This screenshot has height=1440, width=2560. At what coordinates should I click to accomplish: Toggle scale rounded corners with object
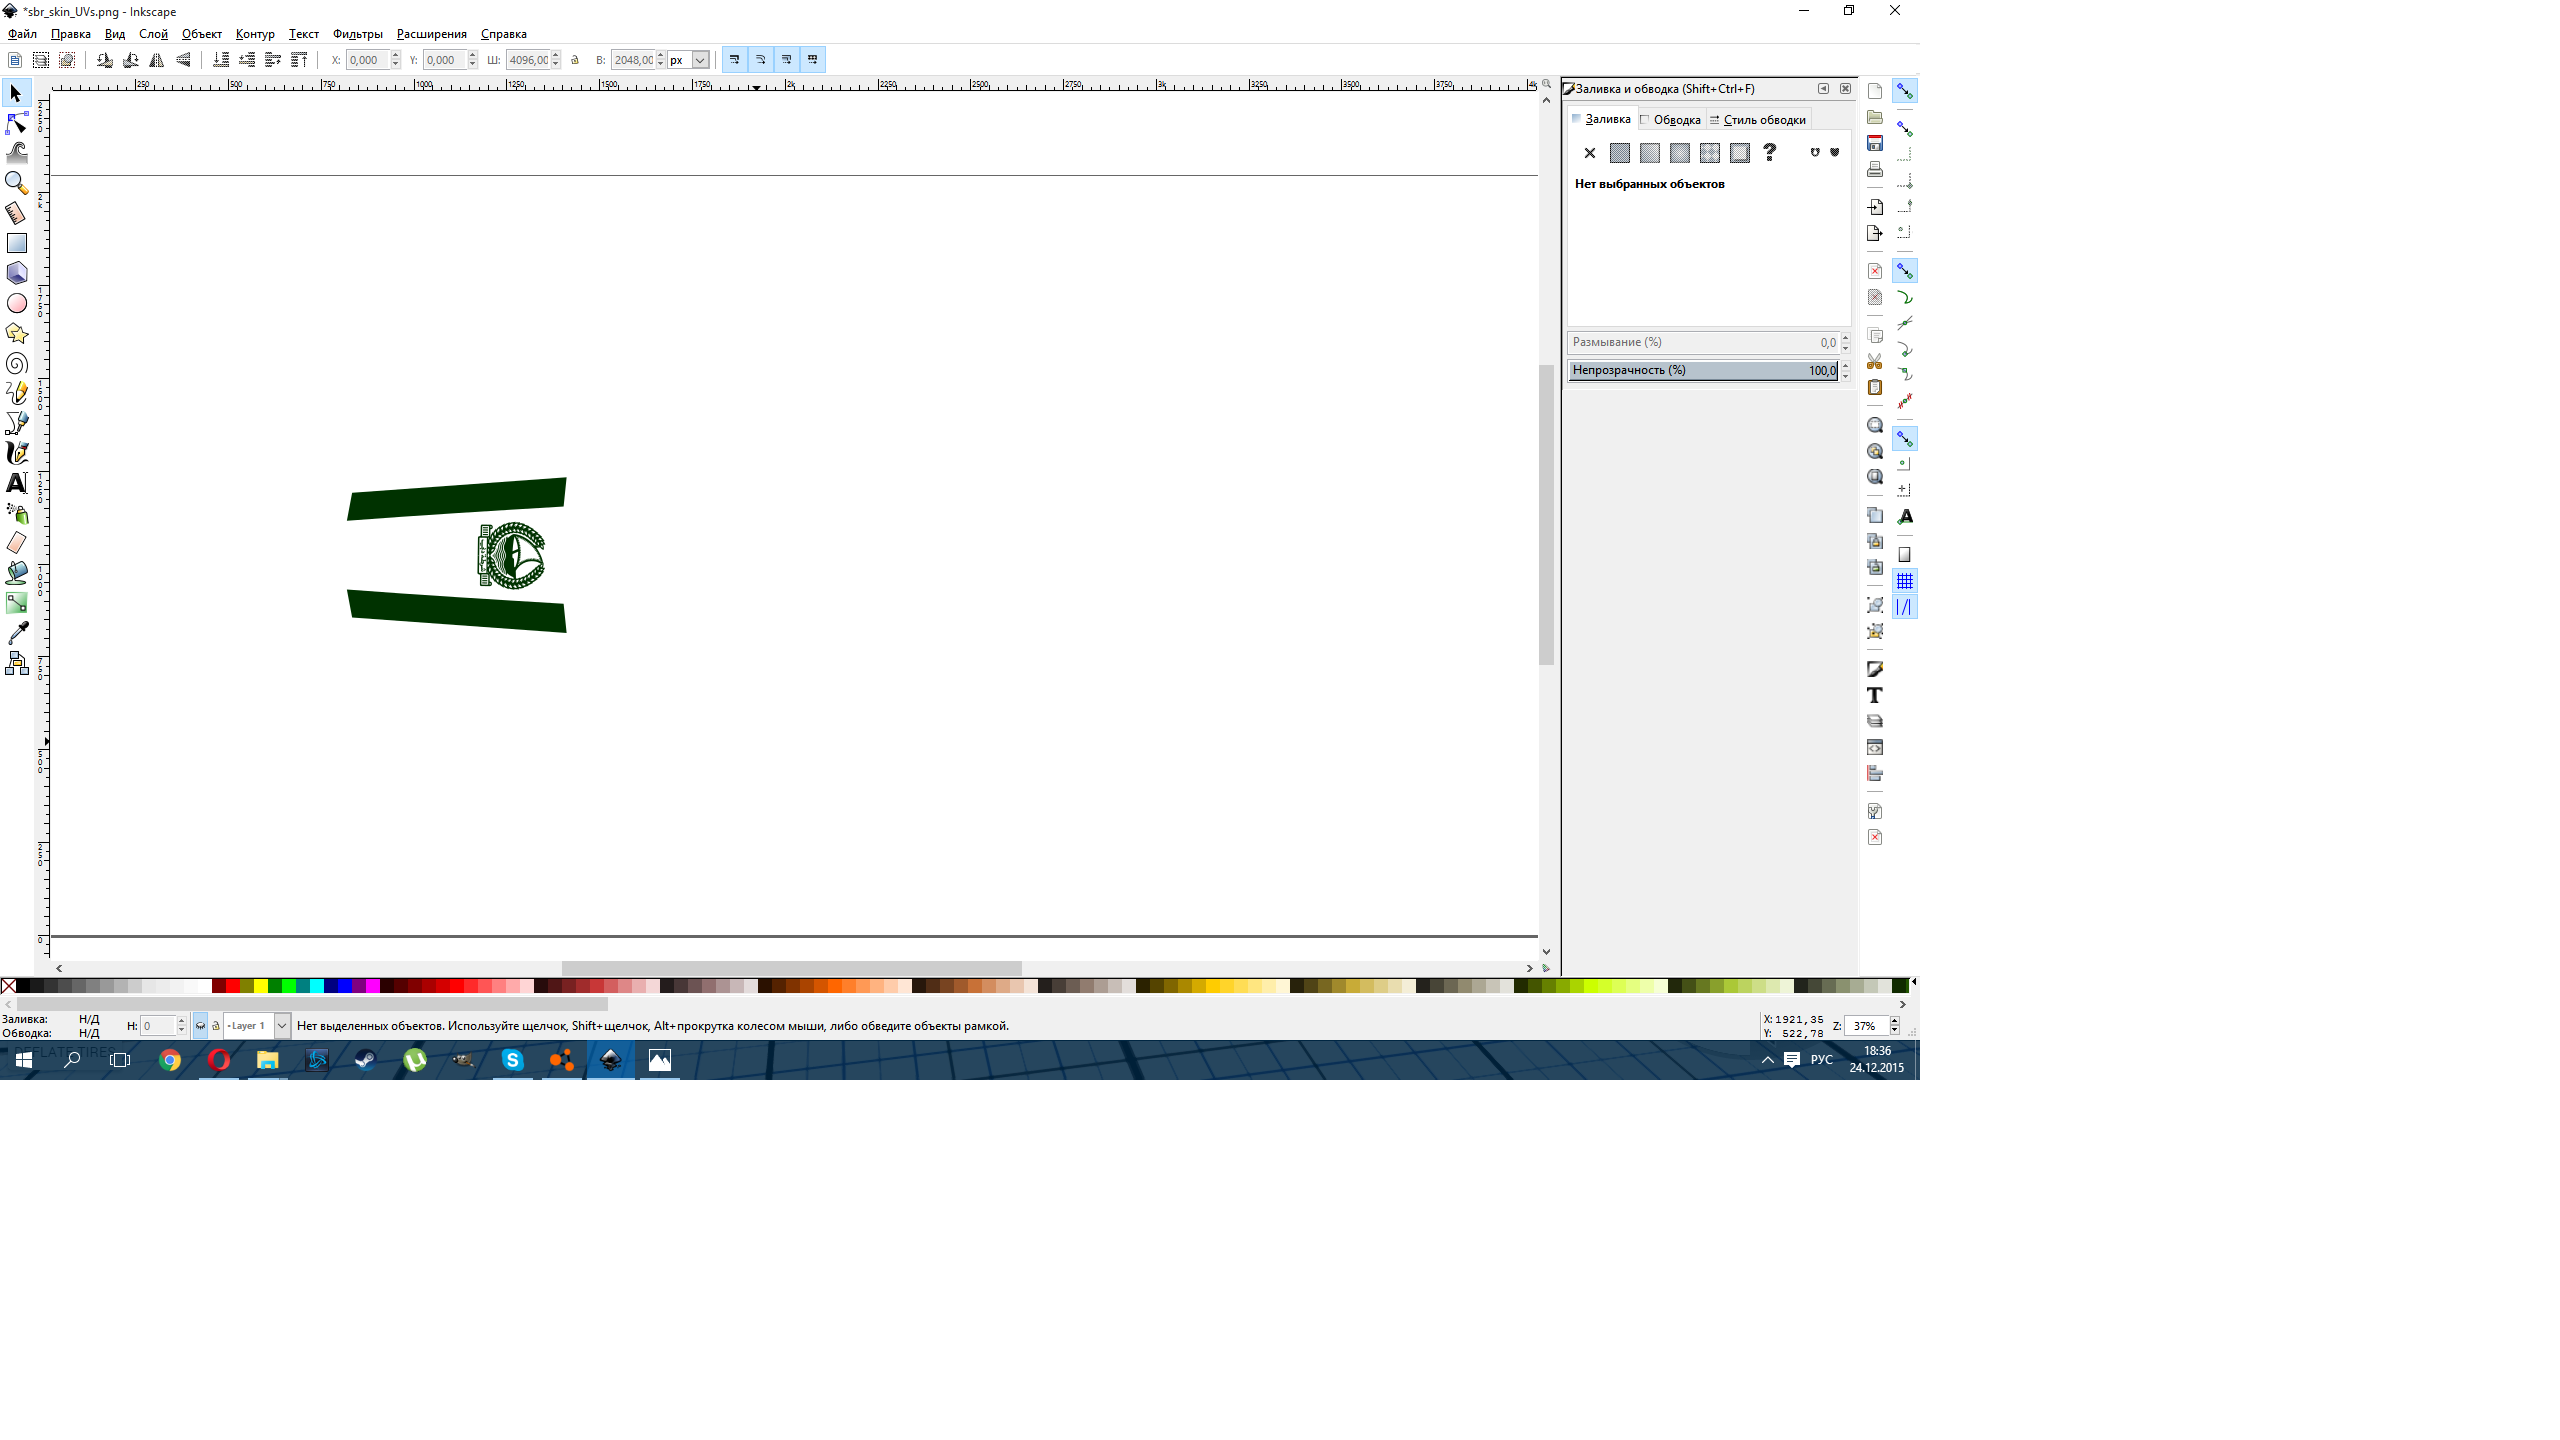pyautogui.click(x=761, y=60)
